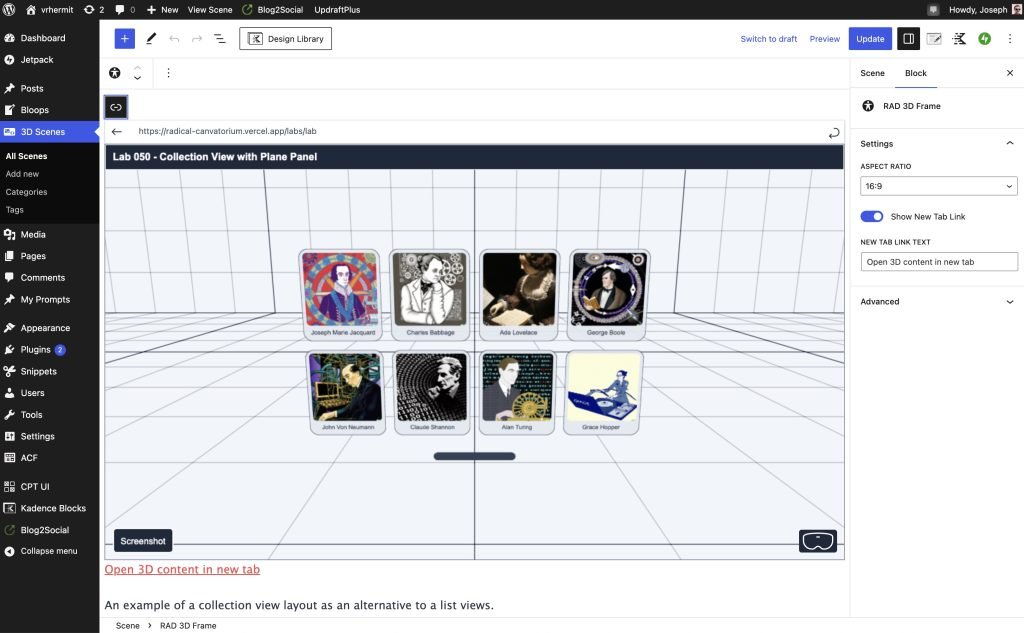1024x633 pixels.
Task: Expand the Advanced panel section
Action: coord(937,301)
